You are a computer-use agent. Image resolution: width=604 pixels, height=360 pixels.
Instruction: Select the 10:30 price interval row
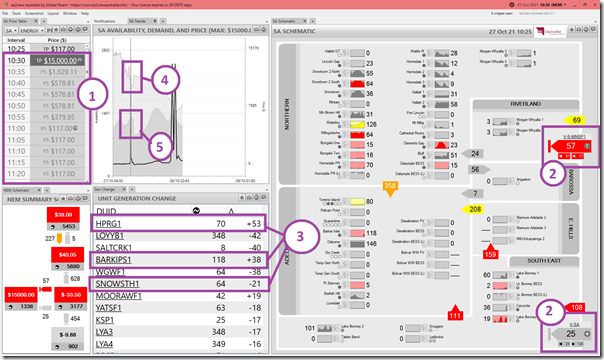pos(45,60)
